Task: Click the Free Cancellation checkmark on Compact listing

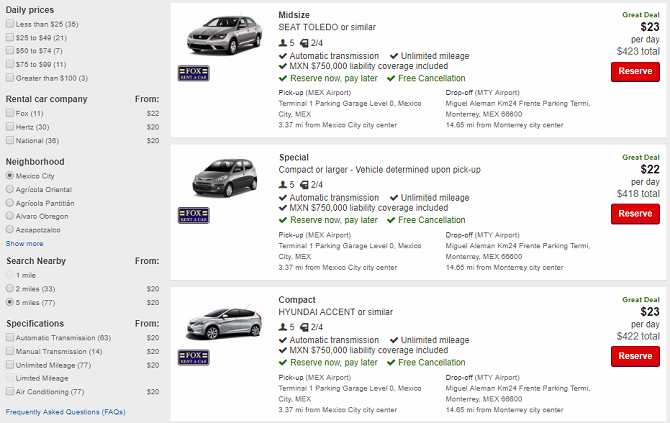Action: [393, 363]
